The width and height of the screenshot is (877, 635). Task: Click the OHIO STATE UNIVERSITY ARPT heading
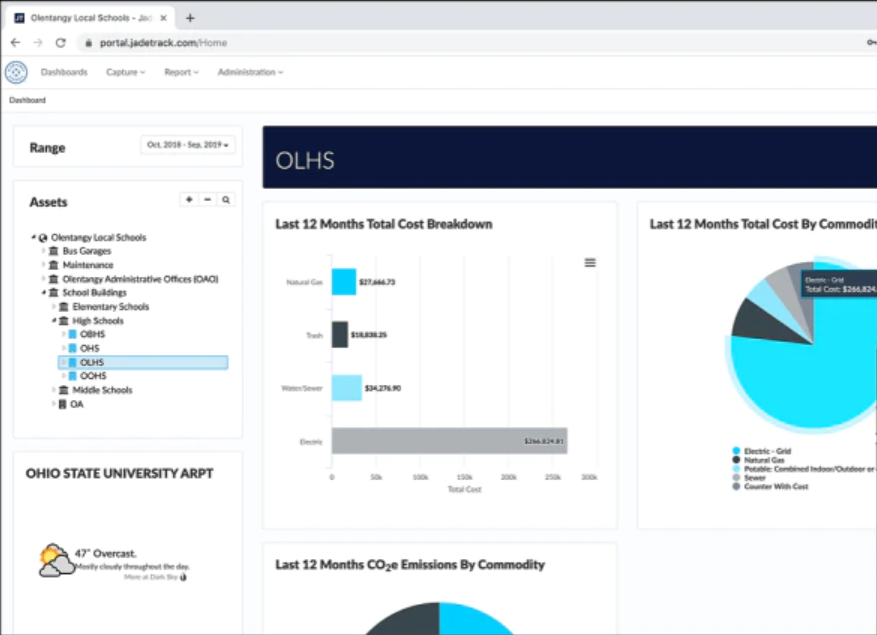[x=120, y=473]
